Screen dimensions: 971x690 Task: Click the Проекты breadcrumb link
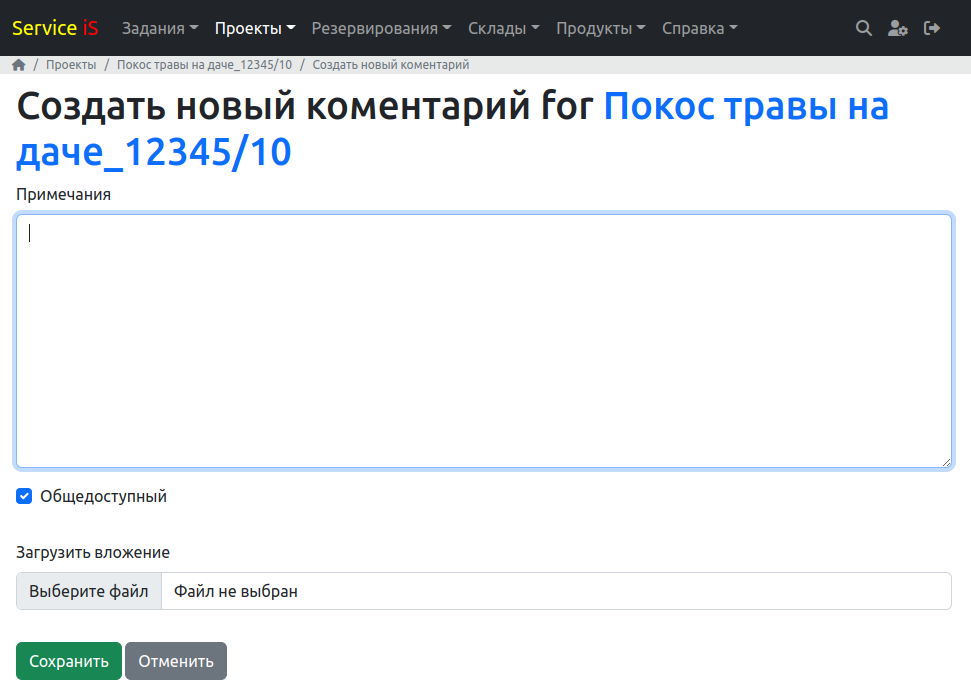pyautogui.click(x=71, y=65)
